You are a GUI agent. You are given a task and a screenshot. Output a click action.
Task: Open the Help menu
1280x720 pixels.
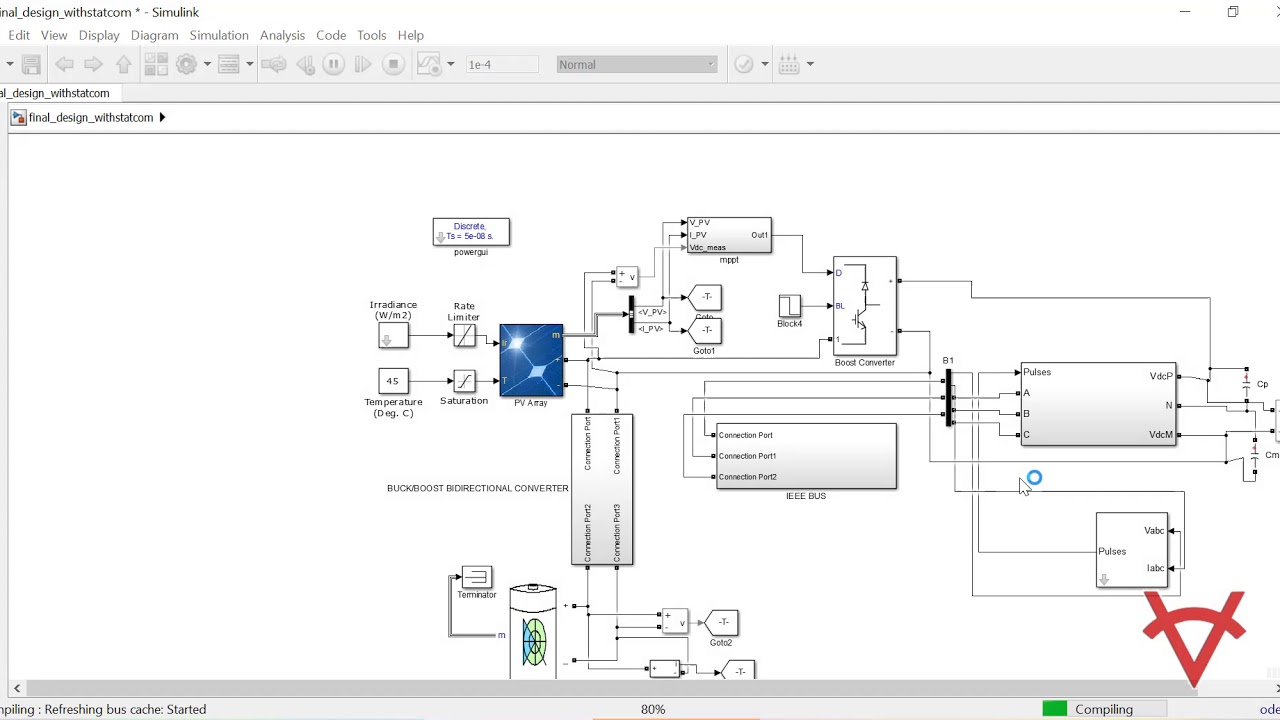tap(410, 35)
